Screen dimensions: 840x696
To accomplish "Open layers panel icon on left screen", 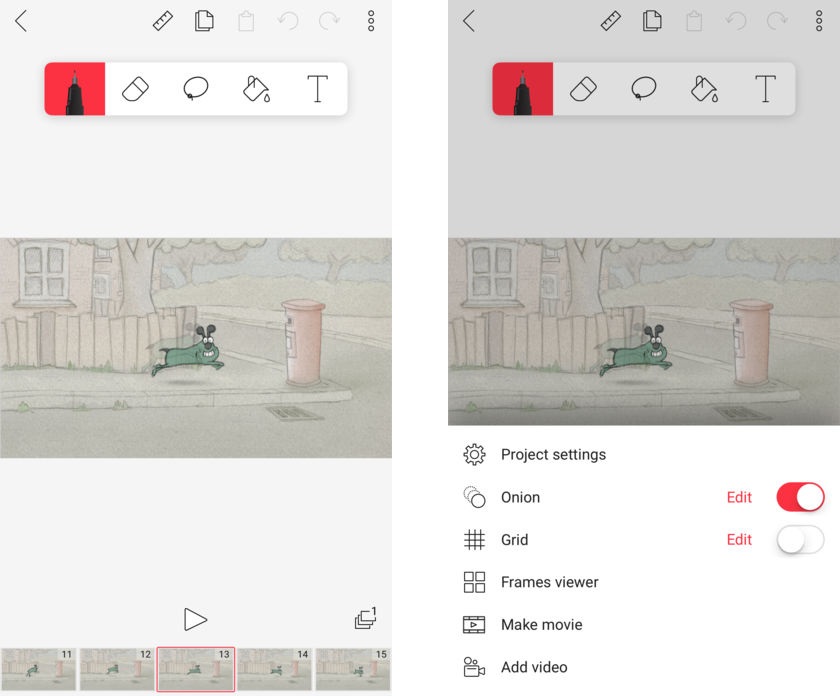I will click(366, 618).
